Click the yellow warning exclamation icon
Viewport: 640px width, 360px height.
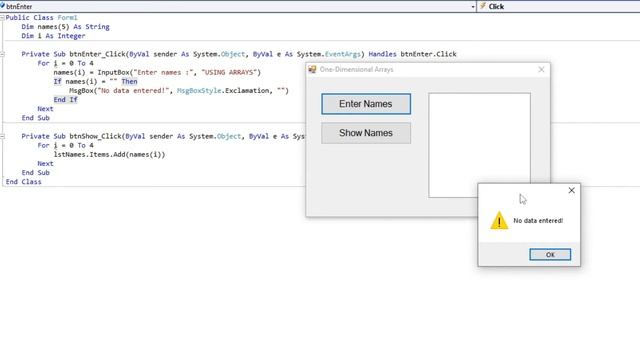point(499,220)
